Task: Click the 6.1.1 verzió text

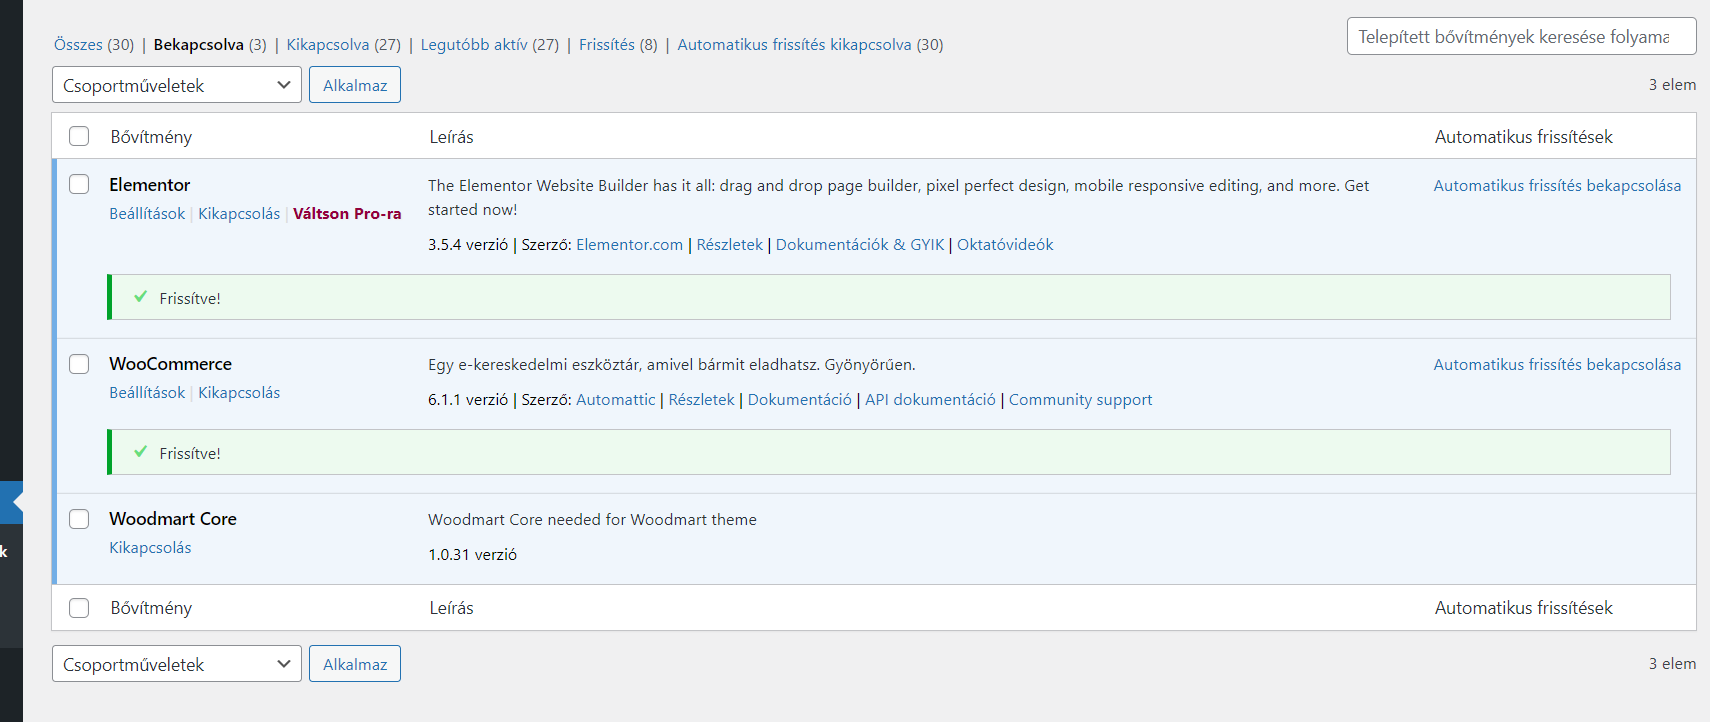Action: click(468, 399)
